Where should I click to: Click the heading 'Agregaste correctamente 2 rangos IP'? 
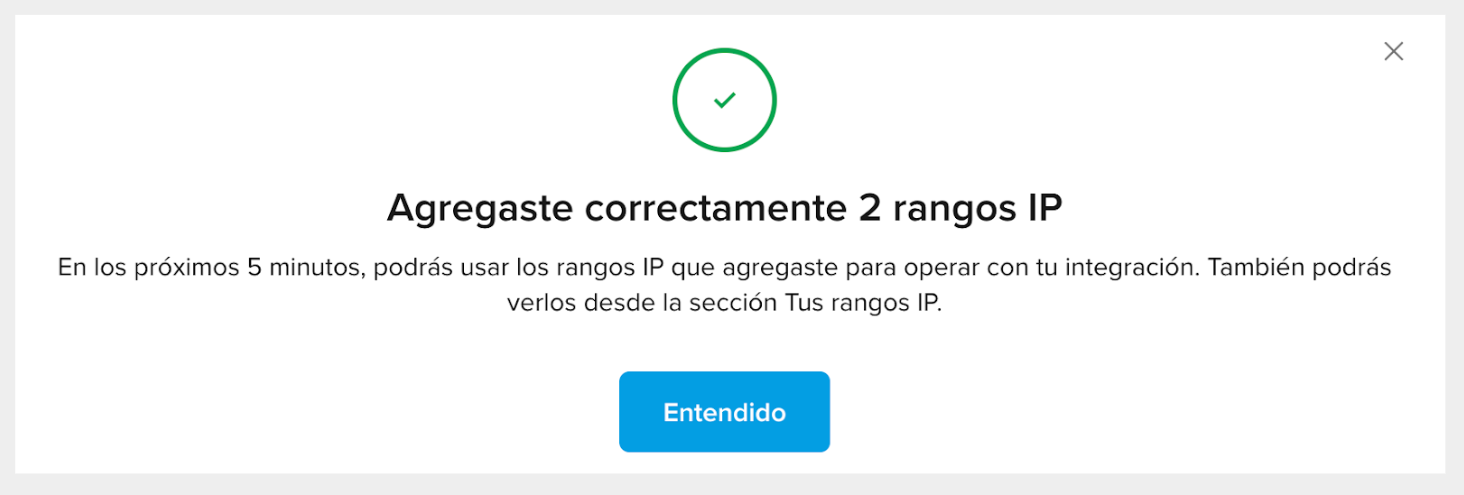coord(724,210)
